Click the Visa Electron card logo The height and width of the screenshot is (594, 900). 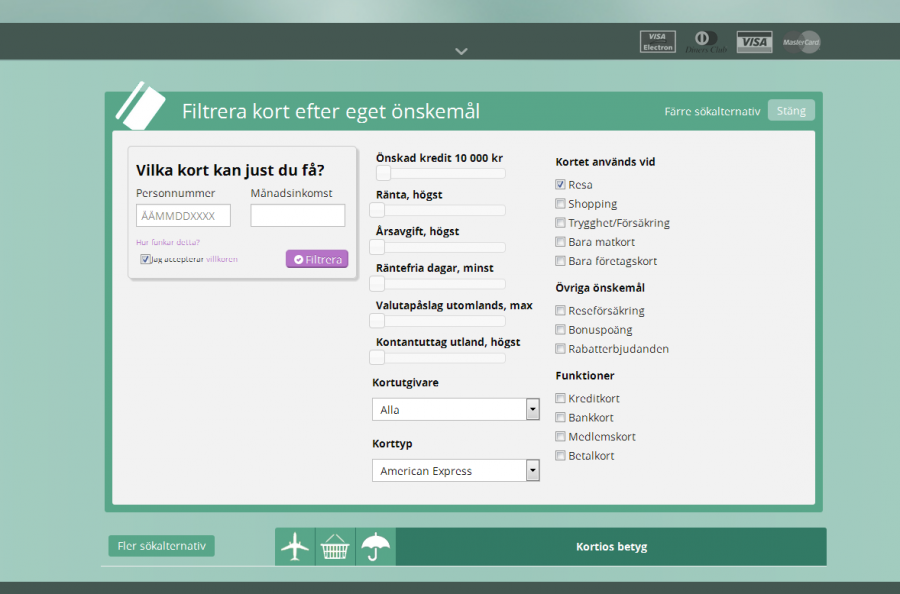tap(657, 41)
